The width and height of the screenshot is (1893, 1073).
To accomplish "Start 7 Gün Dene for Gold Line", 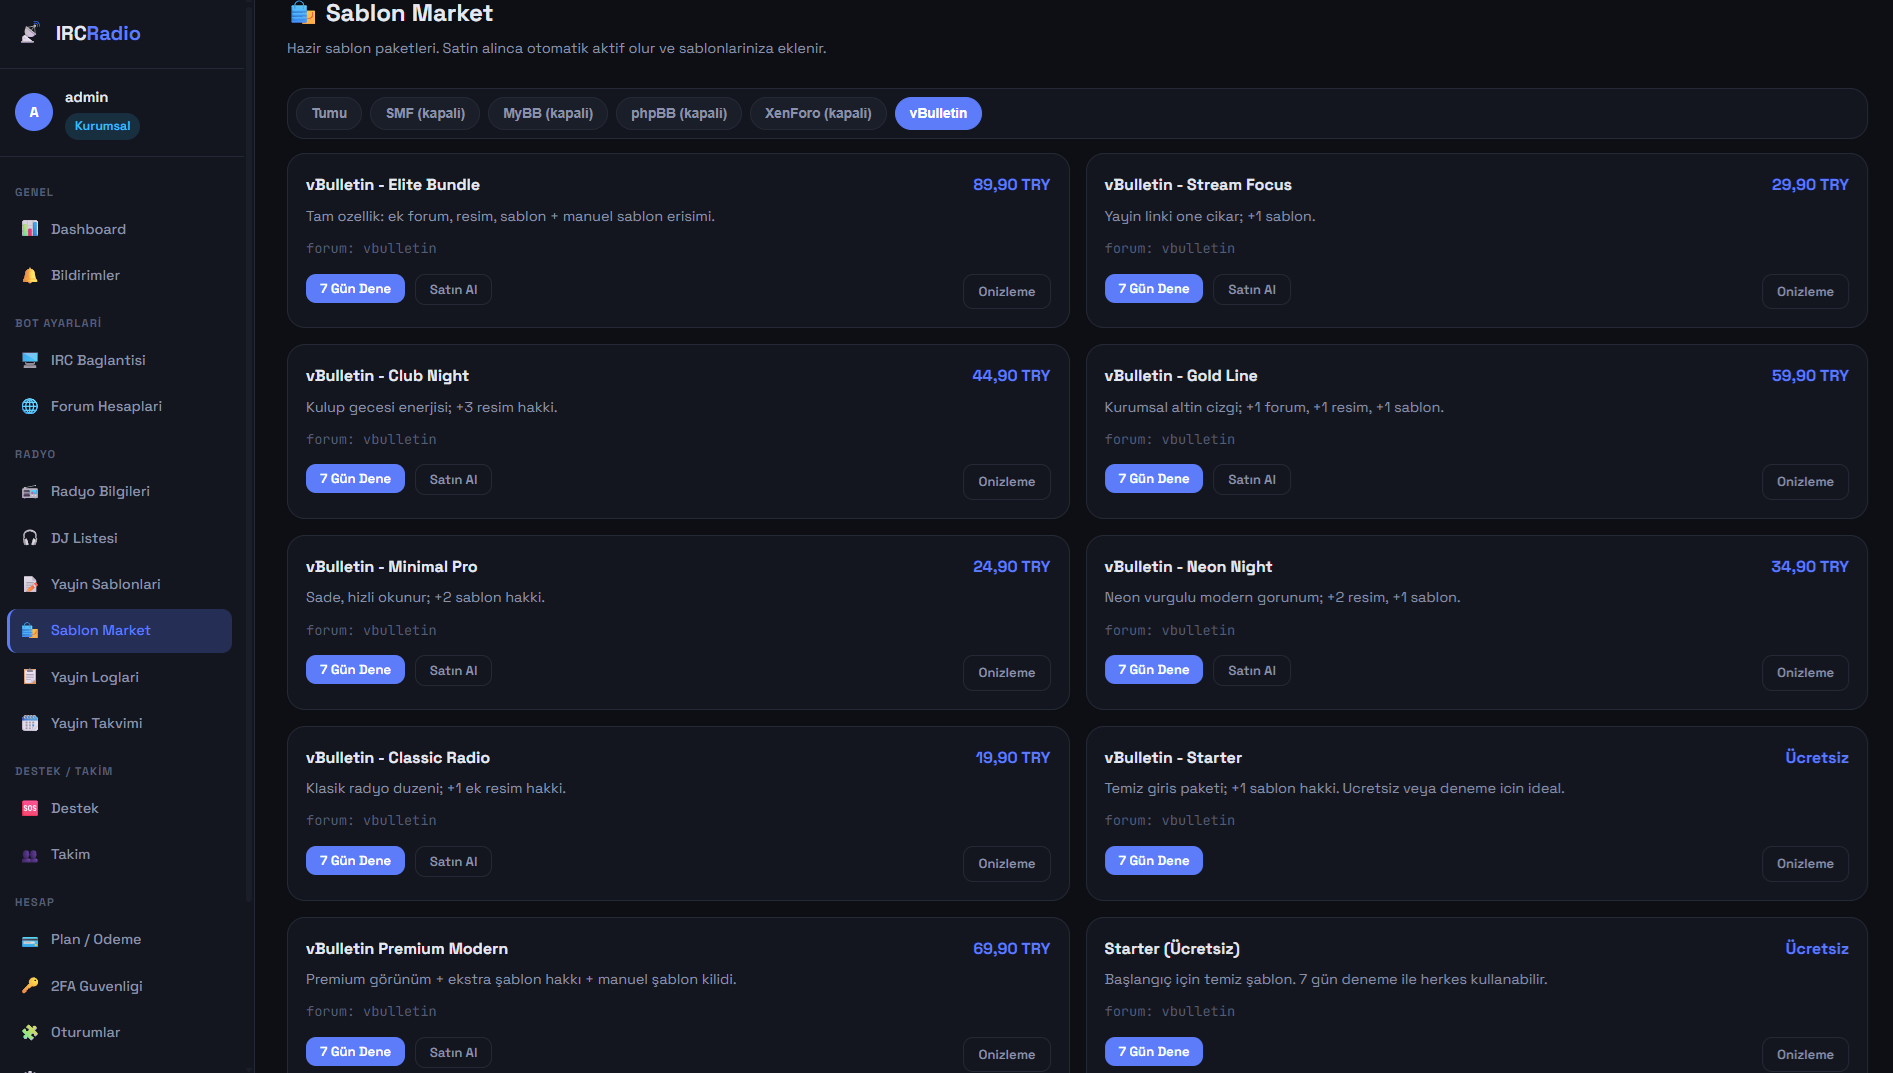I will [1154, 479].
